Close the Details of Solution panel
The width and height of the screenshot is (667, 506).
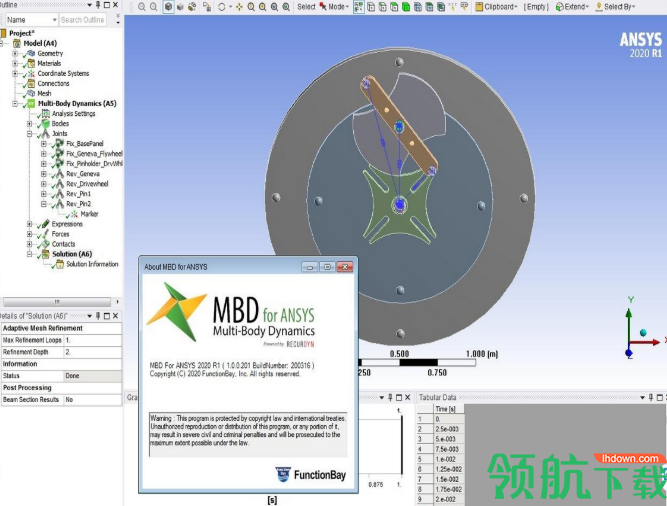(x=115, y=316)
